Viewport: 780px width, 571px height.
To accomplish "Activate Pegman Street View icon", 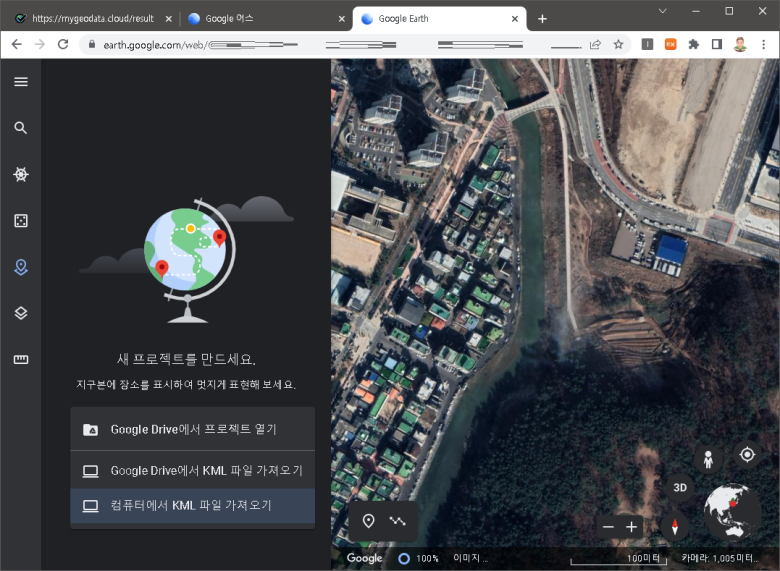I will 708,459.
